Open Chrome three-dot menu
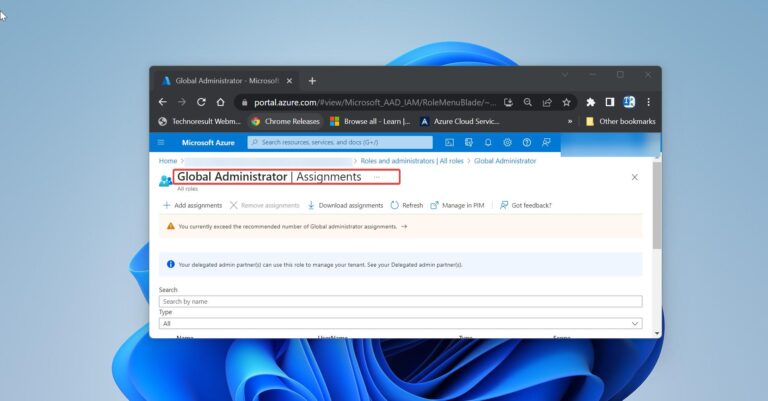 648,102
